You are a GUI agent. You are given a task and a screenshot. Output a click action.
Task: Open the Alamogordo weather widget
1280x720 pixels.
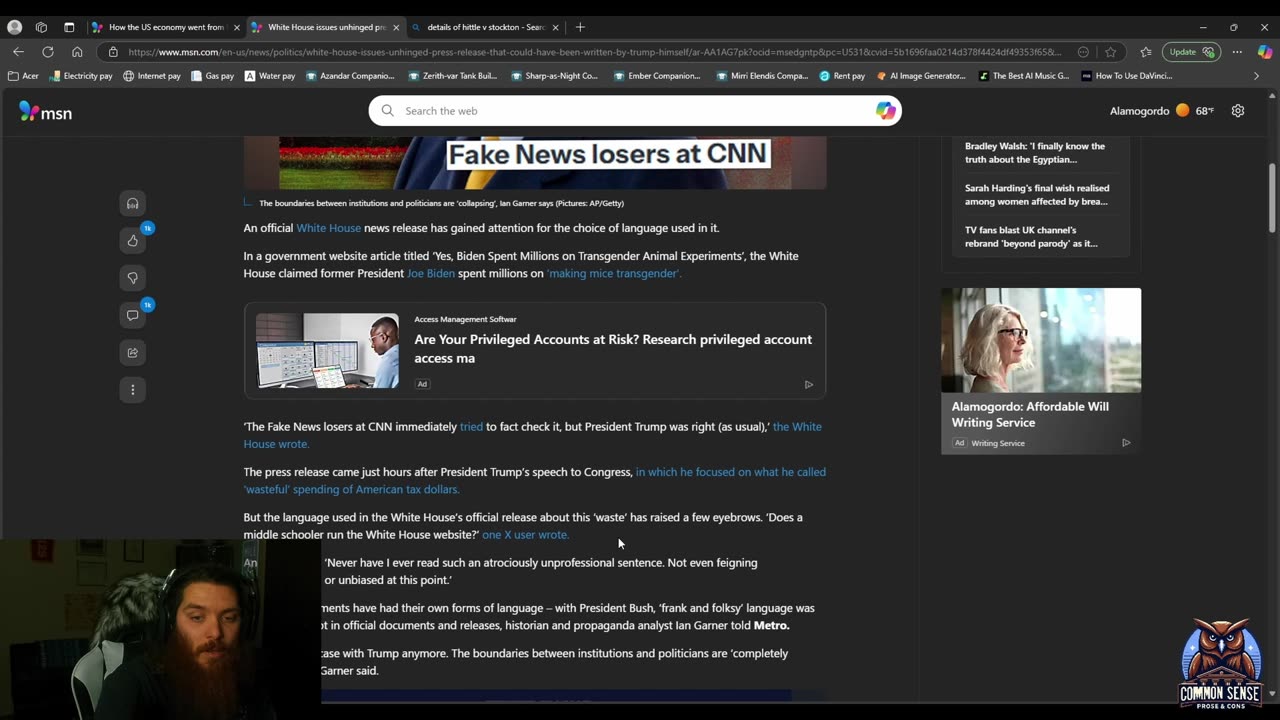pos(1162,111)
